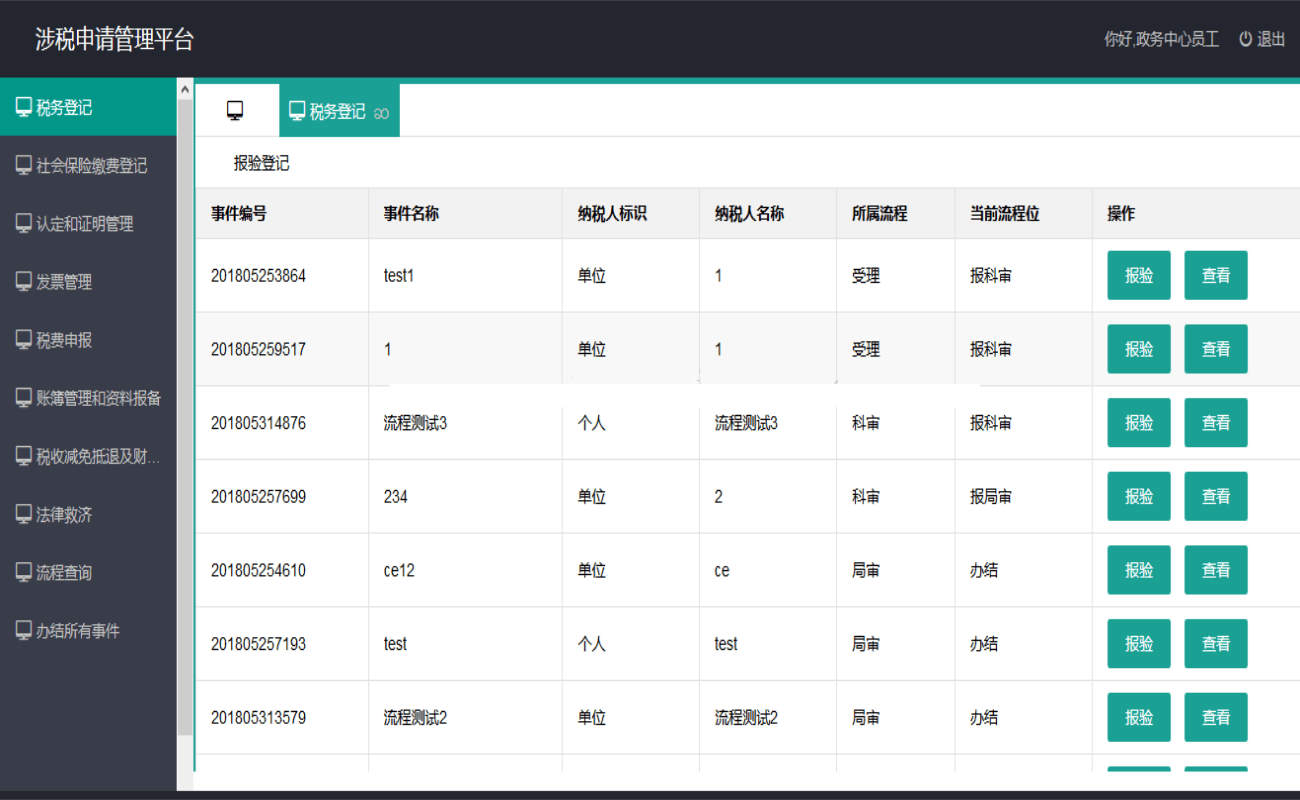Select the 发票管理 monitor icon in the sidebar
Viewport: 1300px width, 800px height.
(x=23, y=282)
